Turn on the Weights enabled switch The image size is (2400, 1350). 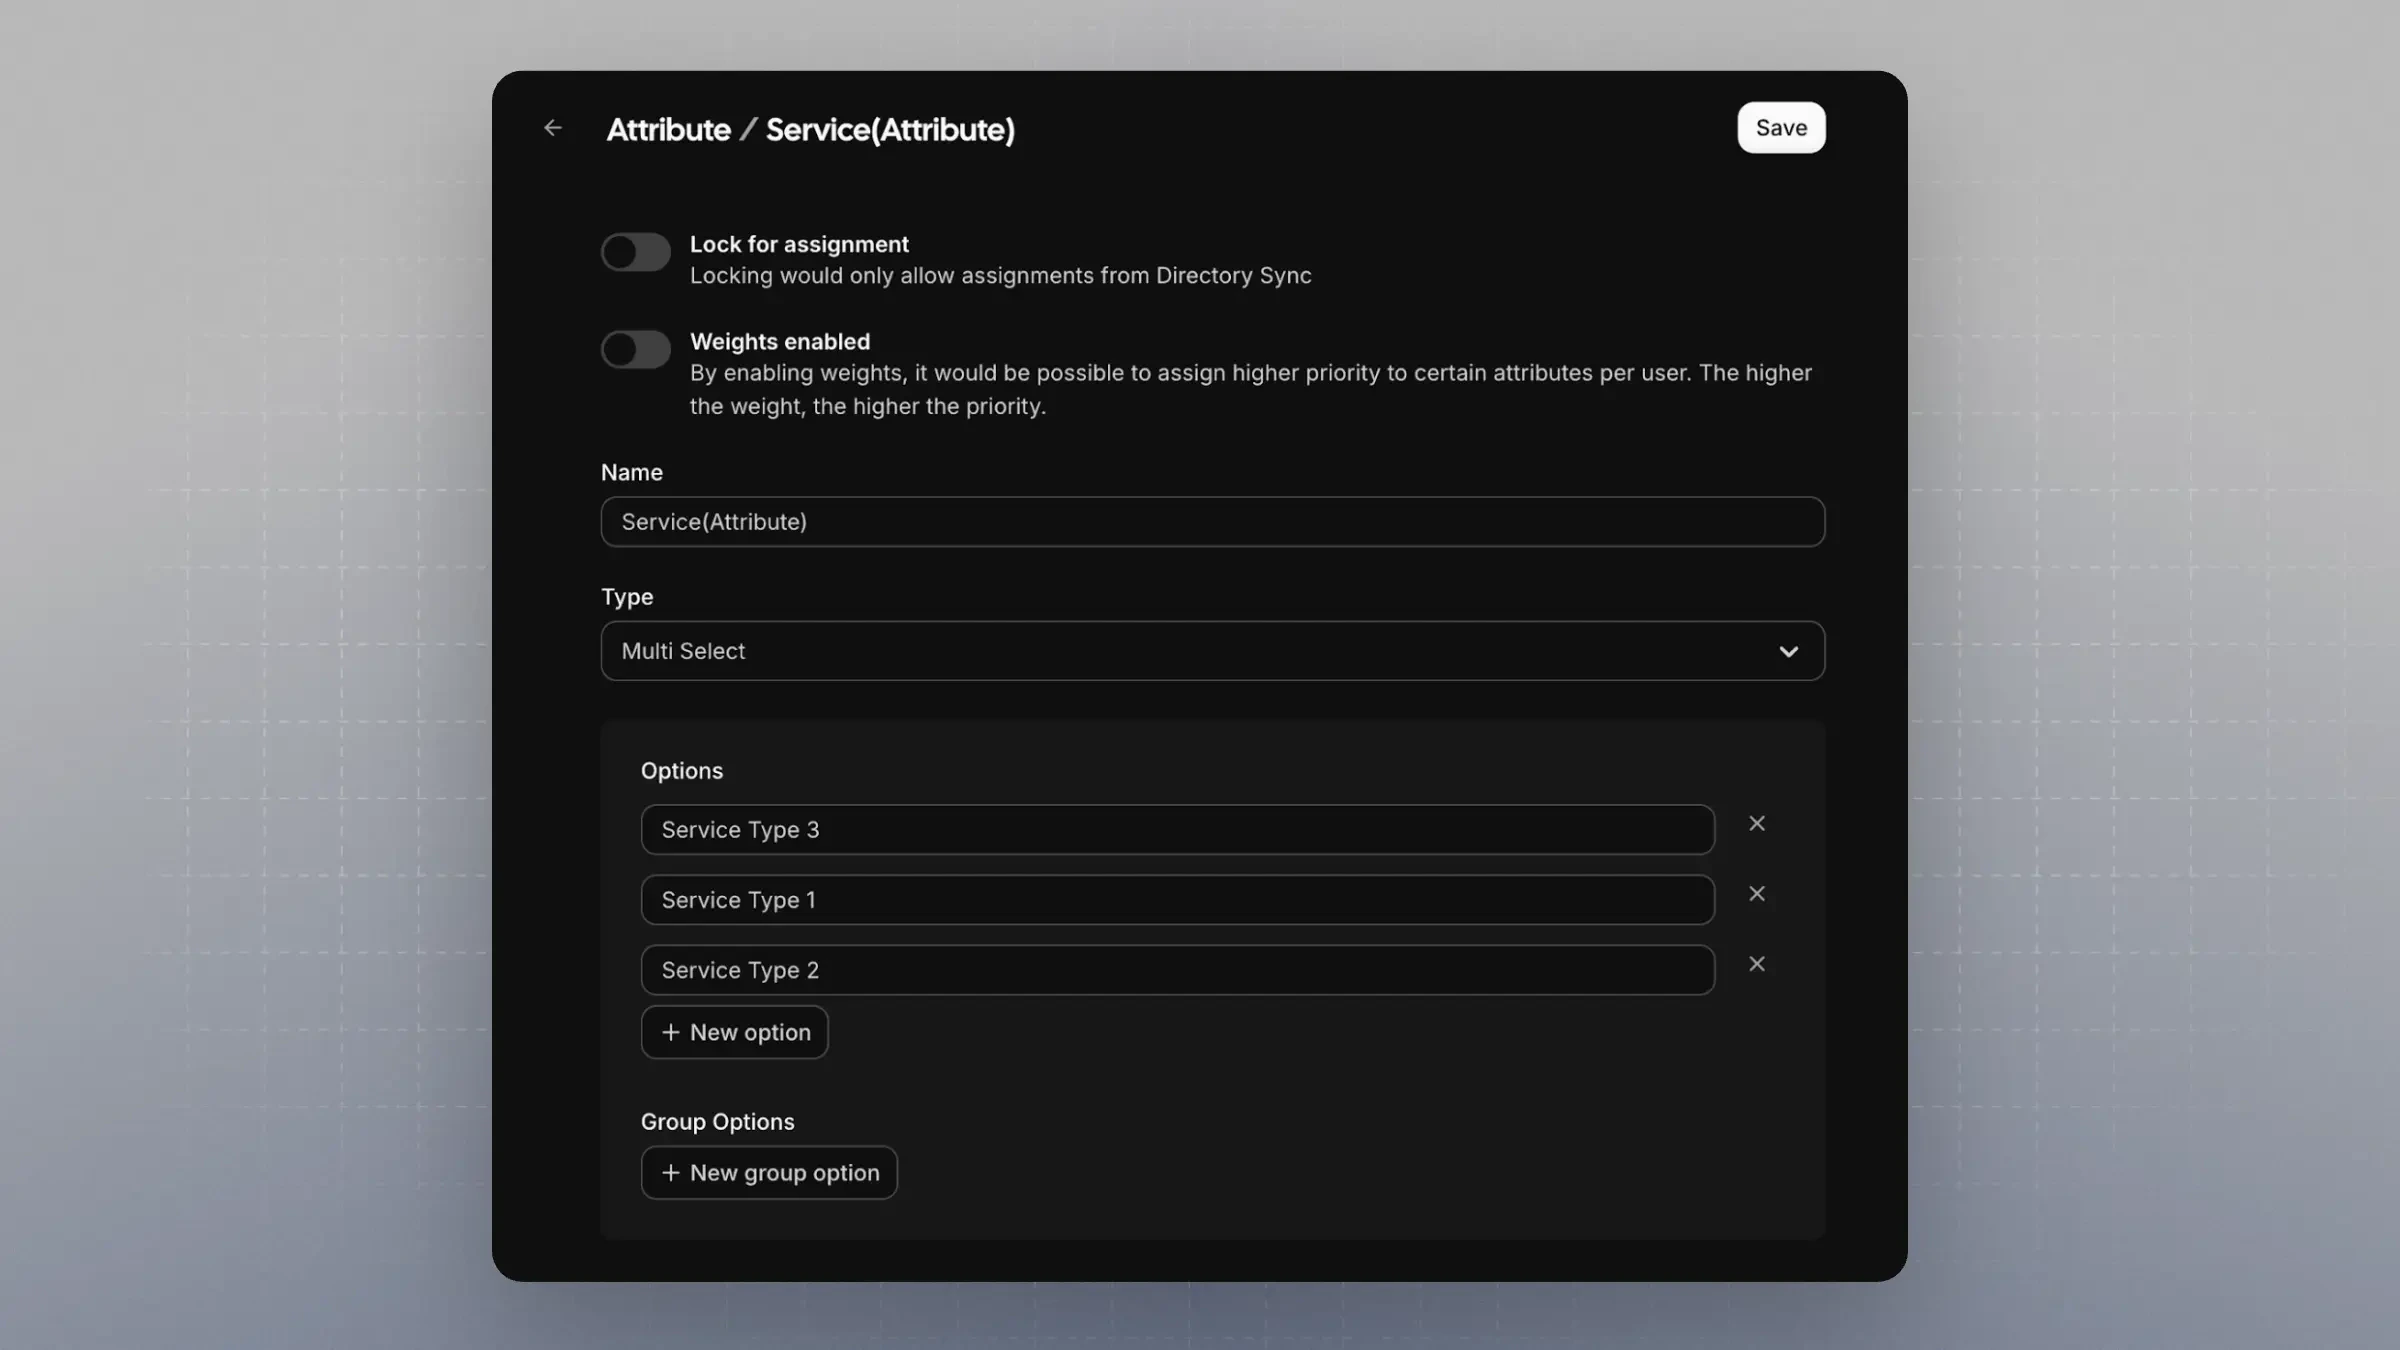click(635, 349)
